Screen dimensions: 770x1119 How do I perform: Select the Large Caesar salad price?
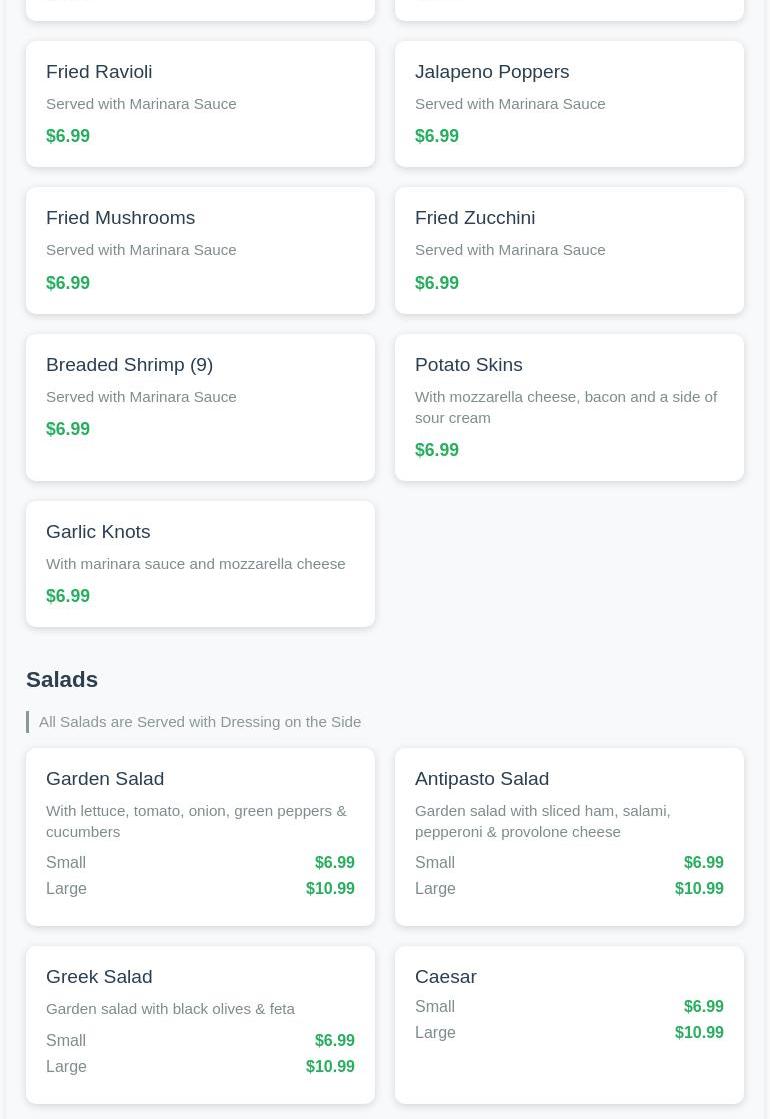pos(699,1033)
